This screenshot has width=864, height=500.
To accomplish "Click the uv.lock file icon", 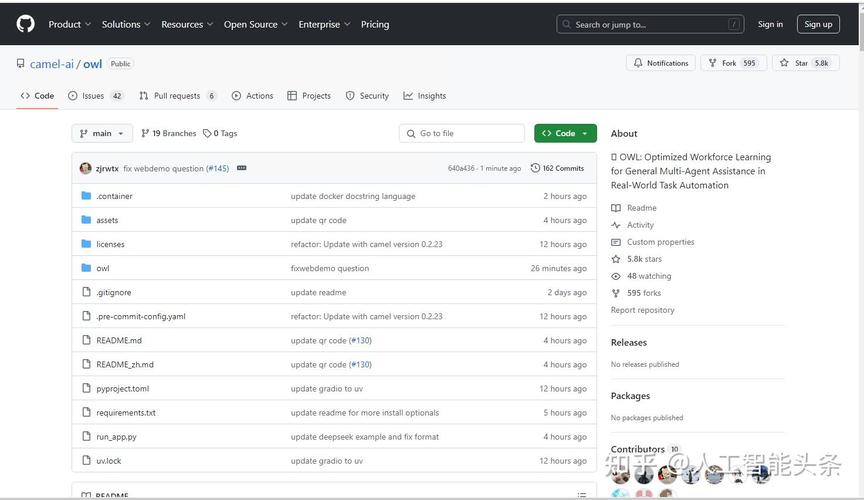I will [x=86, y=460].
